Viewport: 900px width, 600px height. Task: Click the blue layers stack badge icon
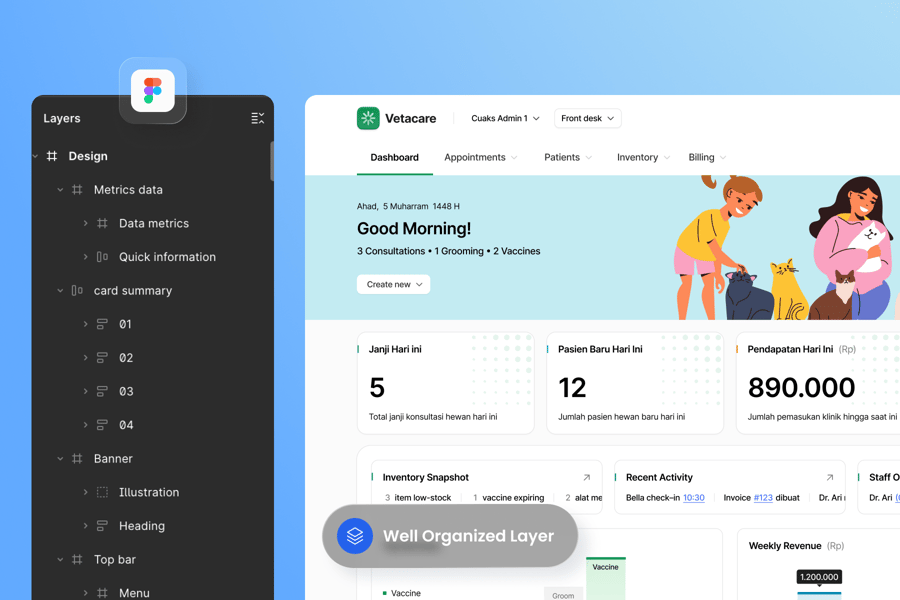pyautogui.click(x=354, y=536)
